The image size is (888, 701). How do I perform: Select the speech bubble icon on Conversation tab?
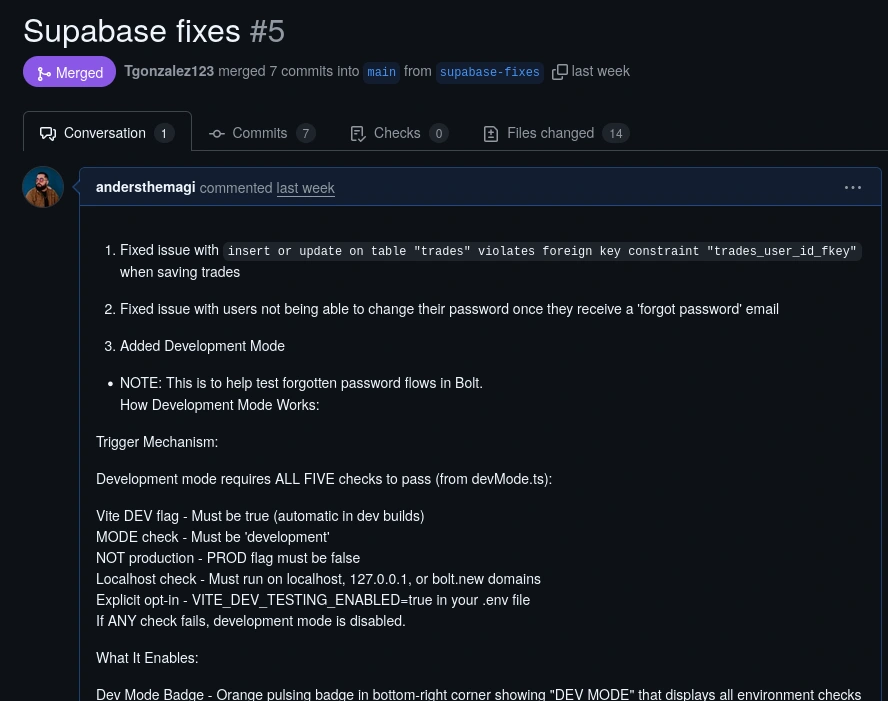click(x=48, y=133)
